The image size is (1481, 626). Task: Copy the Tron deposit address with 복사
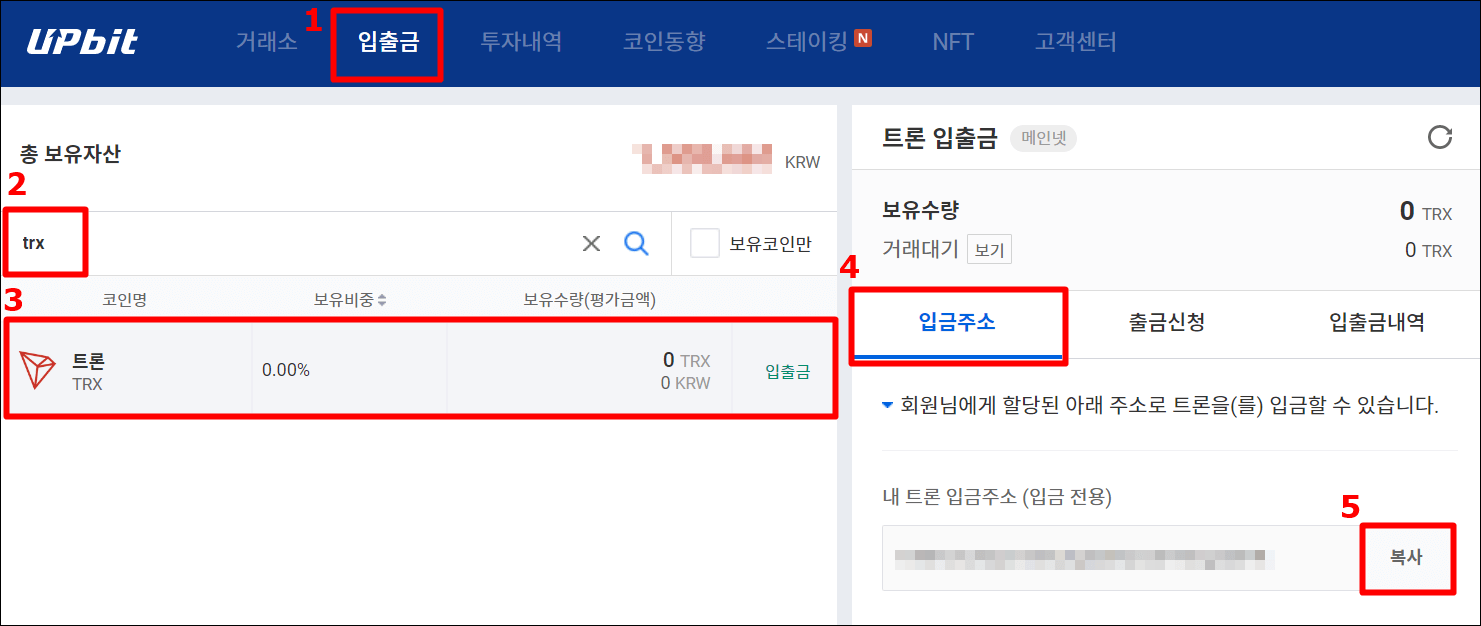[1407, 558]
